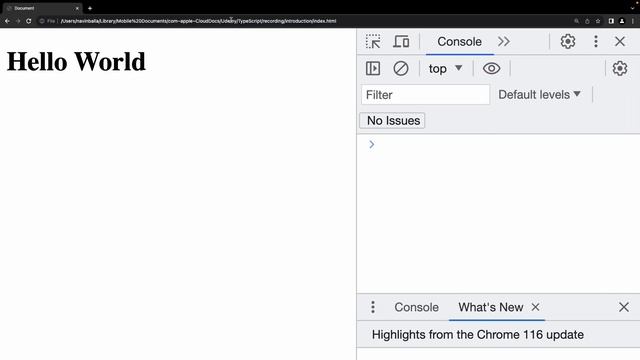Select the Document browser tab

point(42,8)
